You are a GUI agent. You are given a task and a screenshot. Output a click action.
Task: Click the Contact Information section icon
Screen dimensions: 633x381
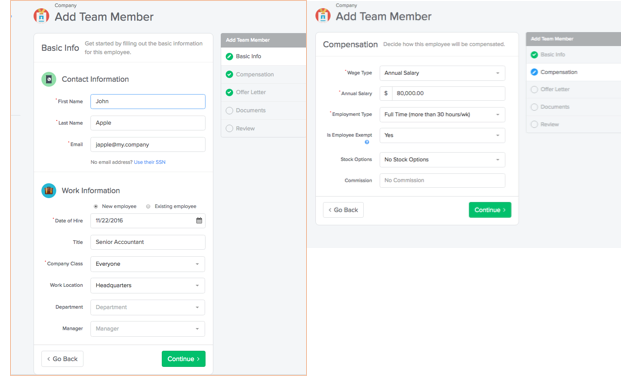point(49,79)
